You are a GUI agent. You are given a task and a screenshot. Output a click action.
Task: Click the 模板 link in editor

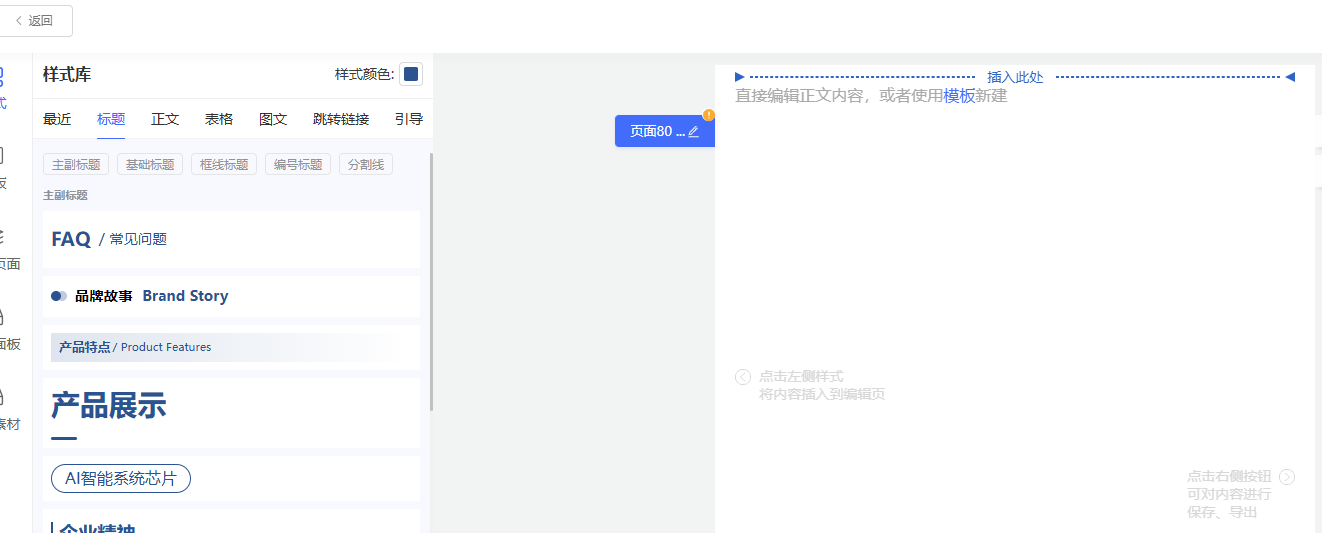coord(959,96)
